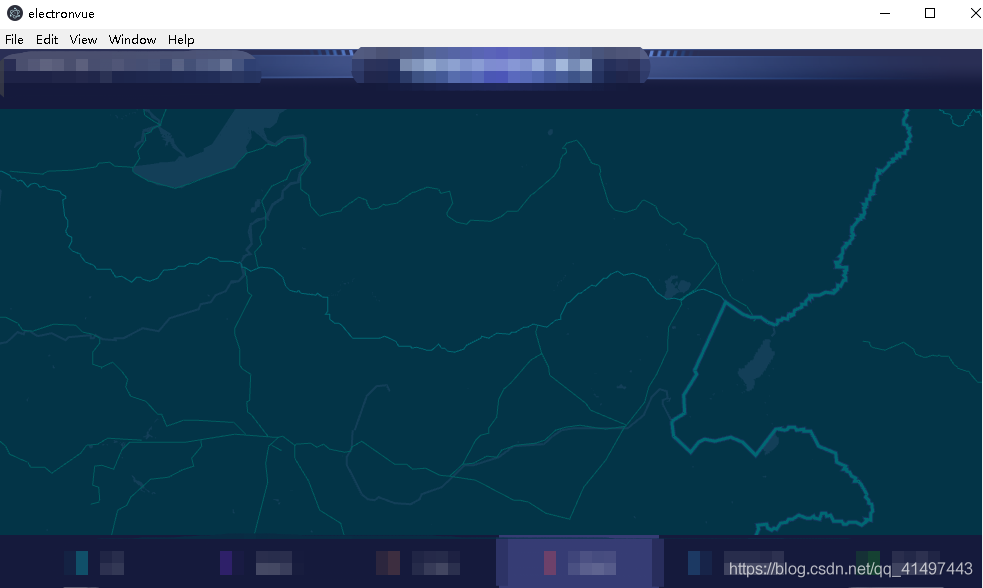Select the bottom tab with brown icon
The image size is (983, 588).
418,562
